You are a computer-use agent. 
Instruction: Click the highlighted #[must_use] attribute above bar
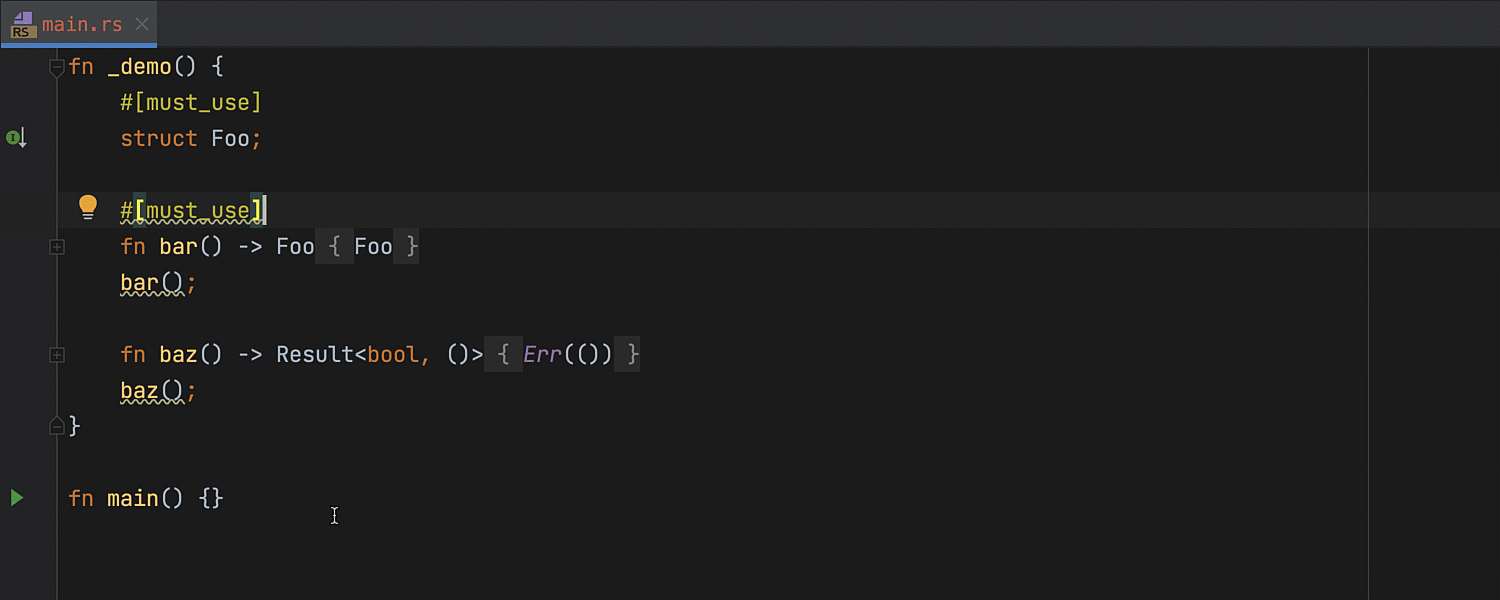pyautogui.click(x=192, y=210)
